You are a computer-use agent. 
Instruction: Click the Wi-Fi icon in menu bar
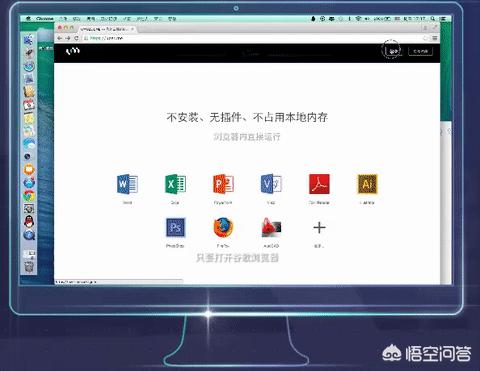click(x=358, y=19)
